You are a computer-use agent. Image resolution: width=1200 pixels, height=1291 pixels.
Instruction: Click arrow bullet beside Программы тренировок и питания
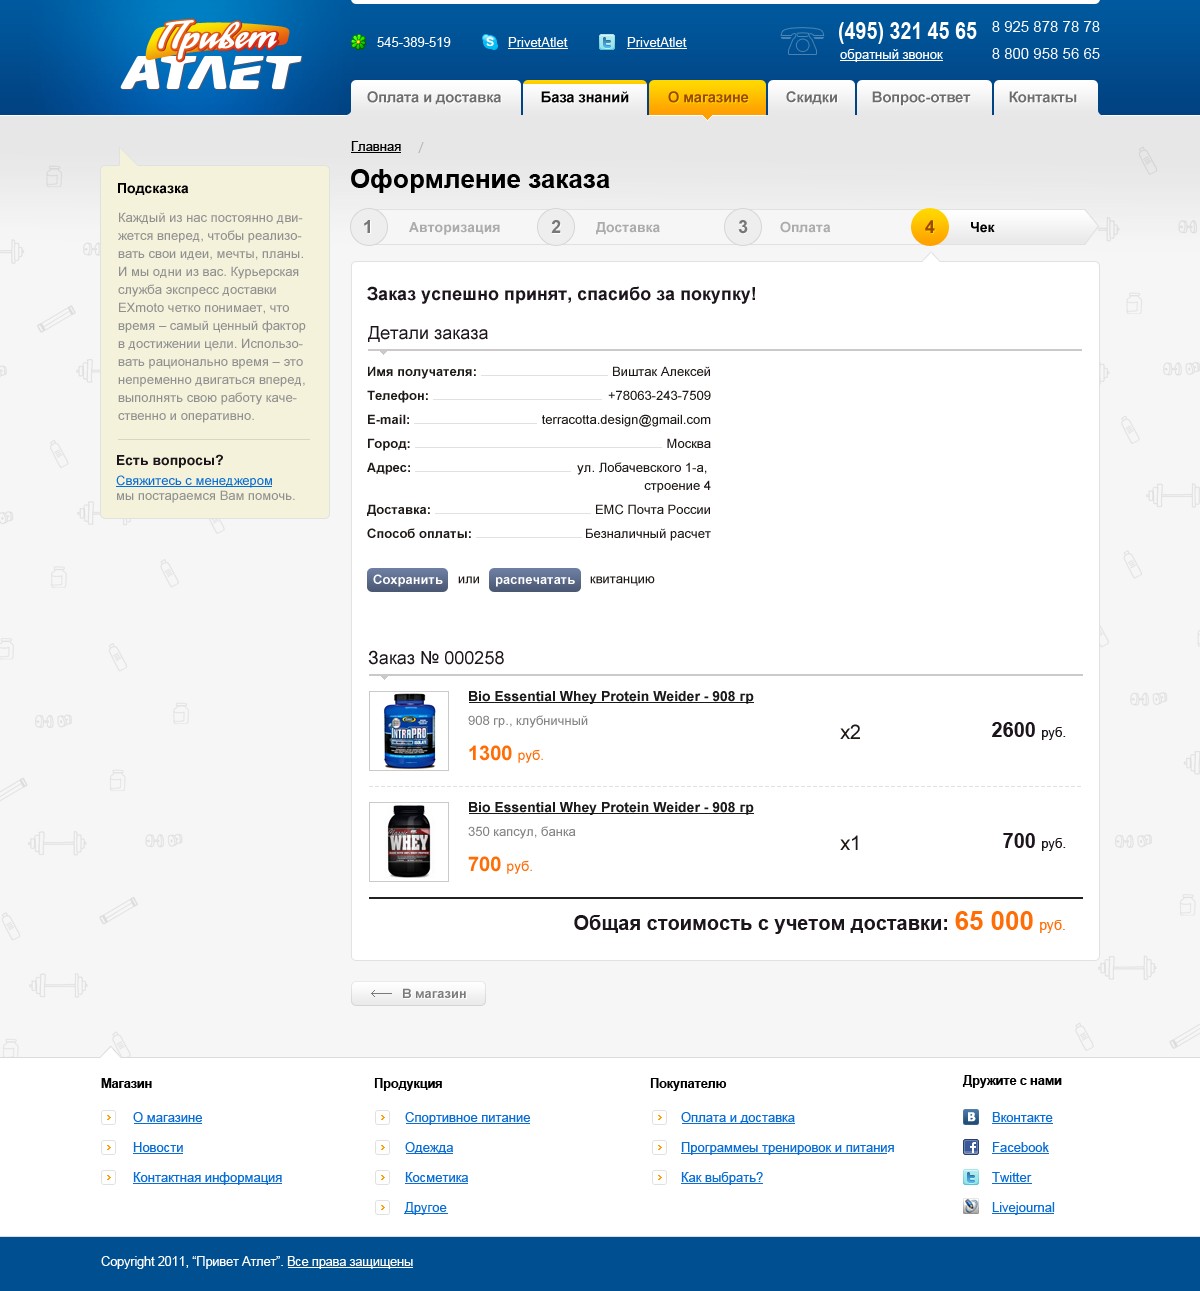(659, 1147)
